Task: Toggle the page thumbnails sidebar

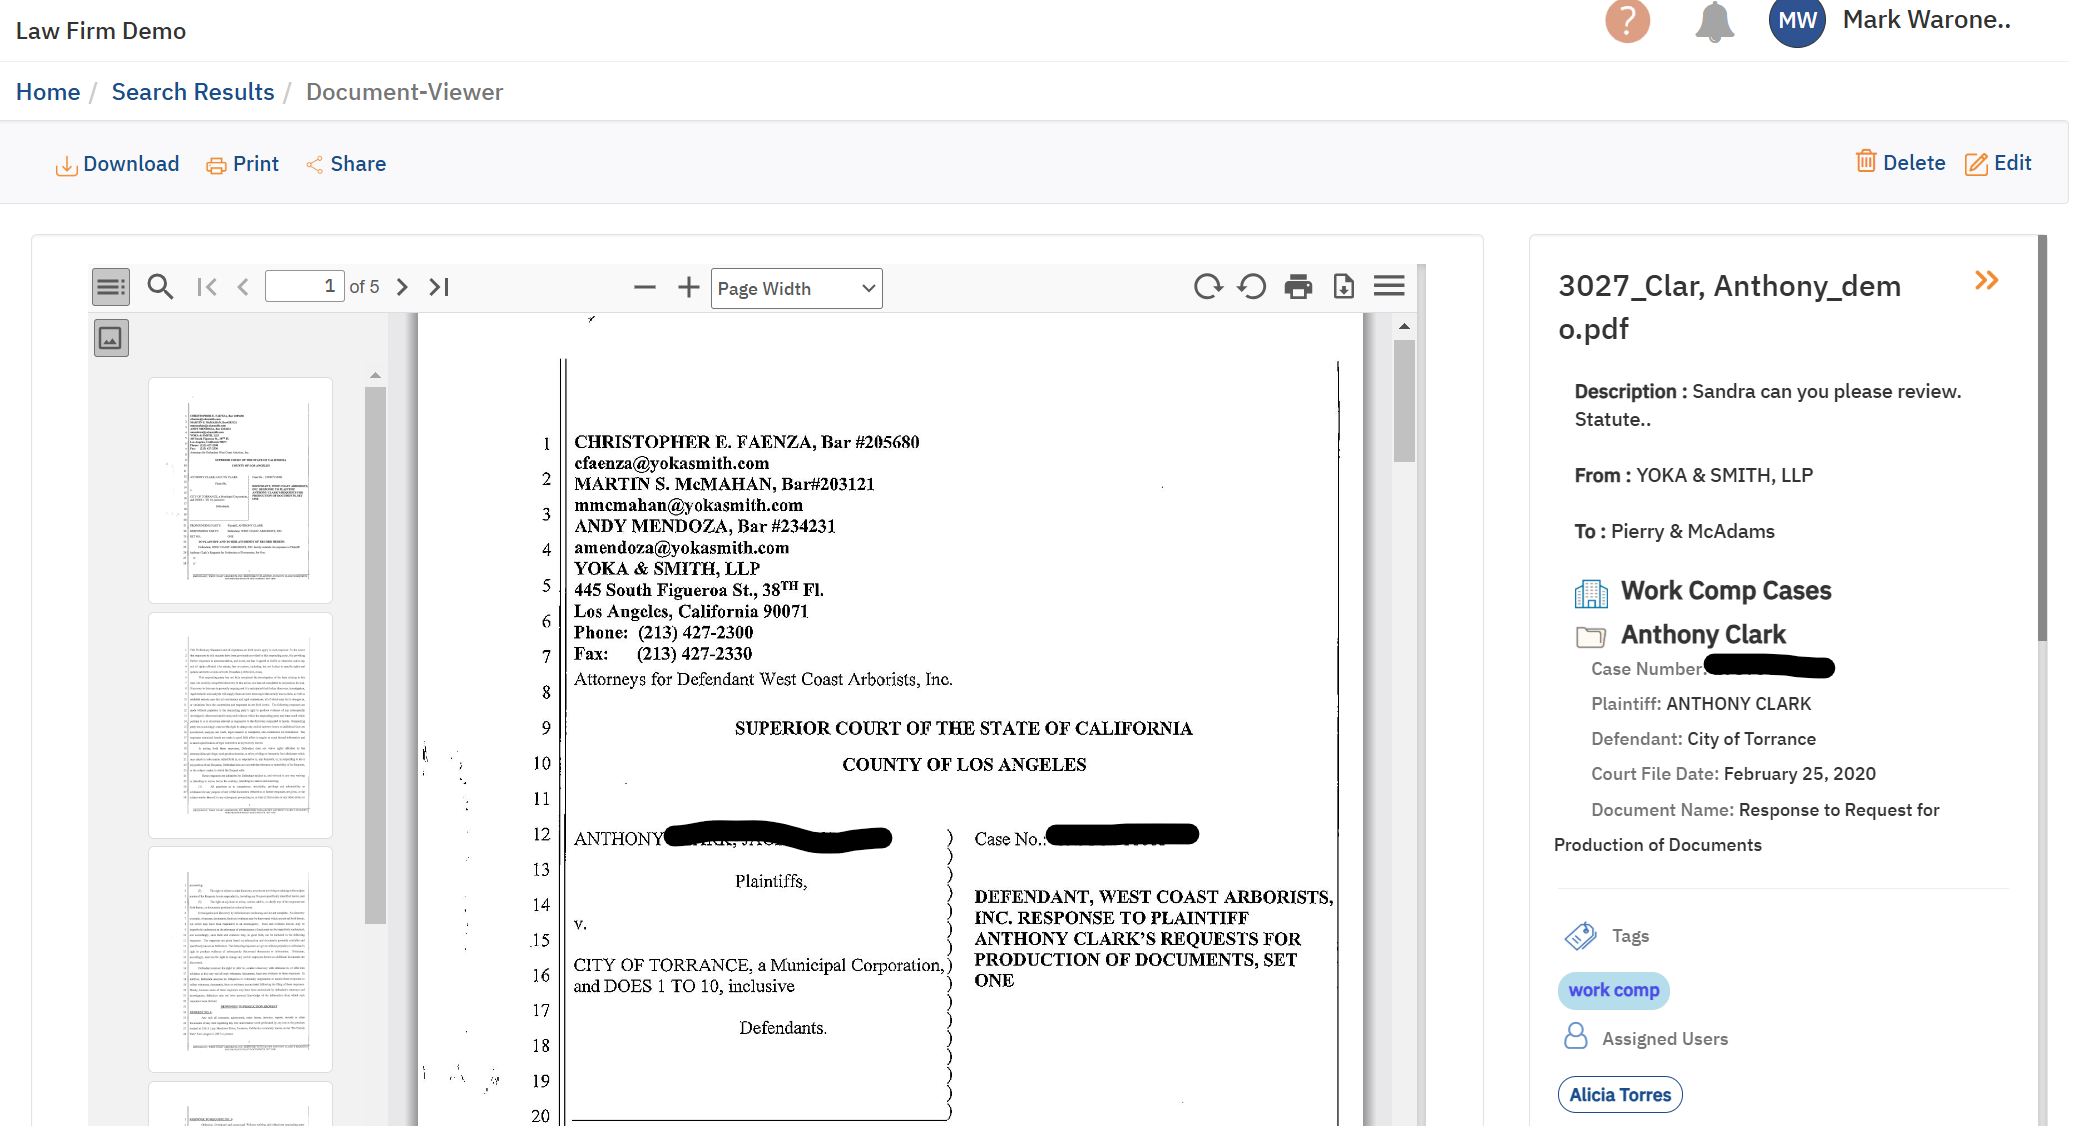Action: coord(110,287)
